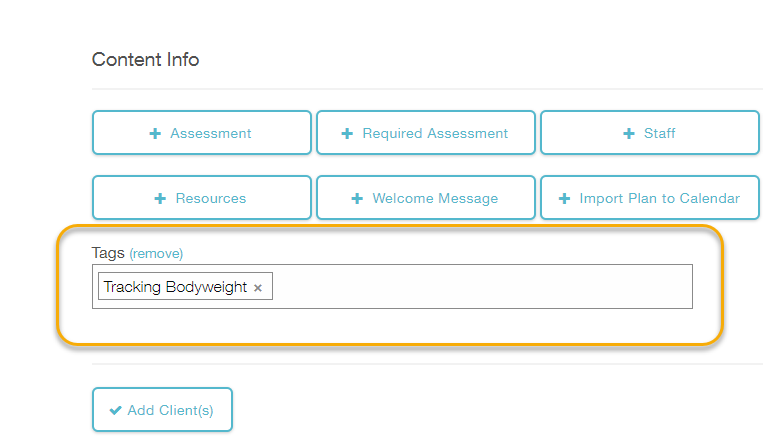Click the Add Client(s) button
The height and width of the screenshot is (441, 763).
[x=162, y=410]
